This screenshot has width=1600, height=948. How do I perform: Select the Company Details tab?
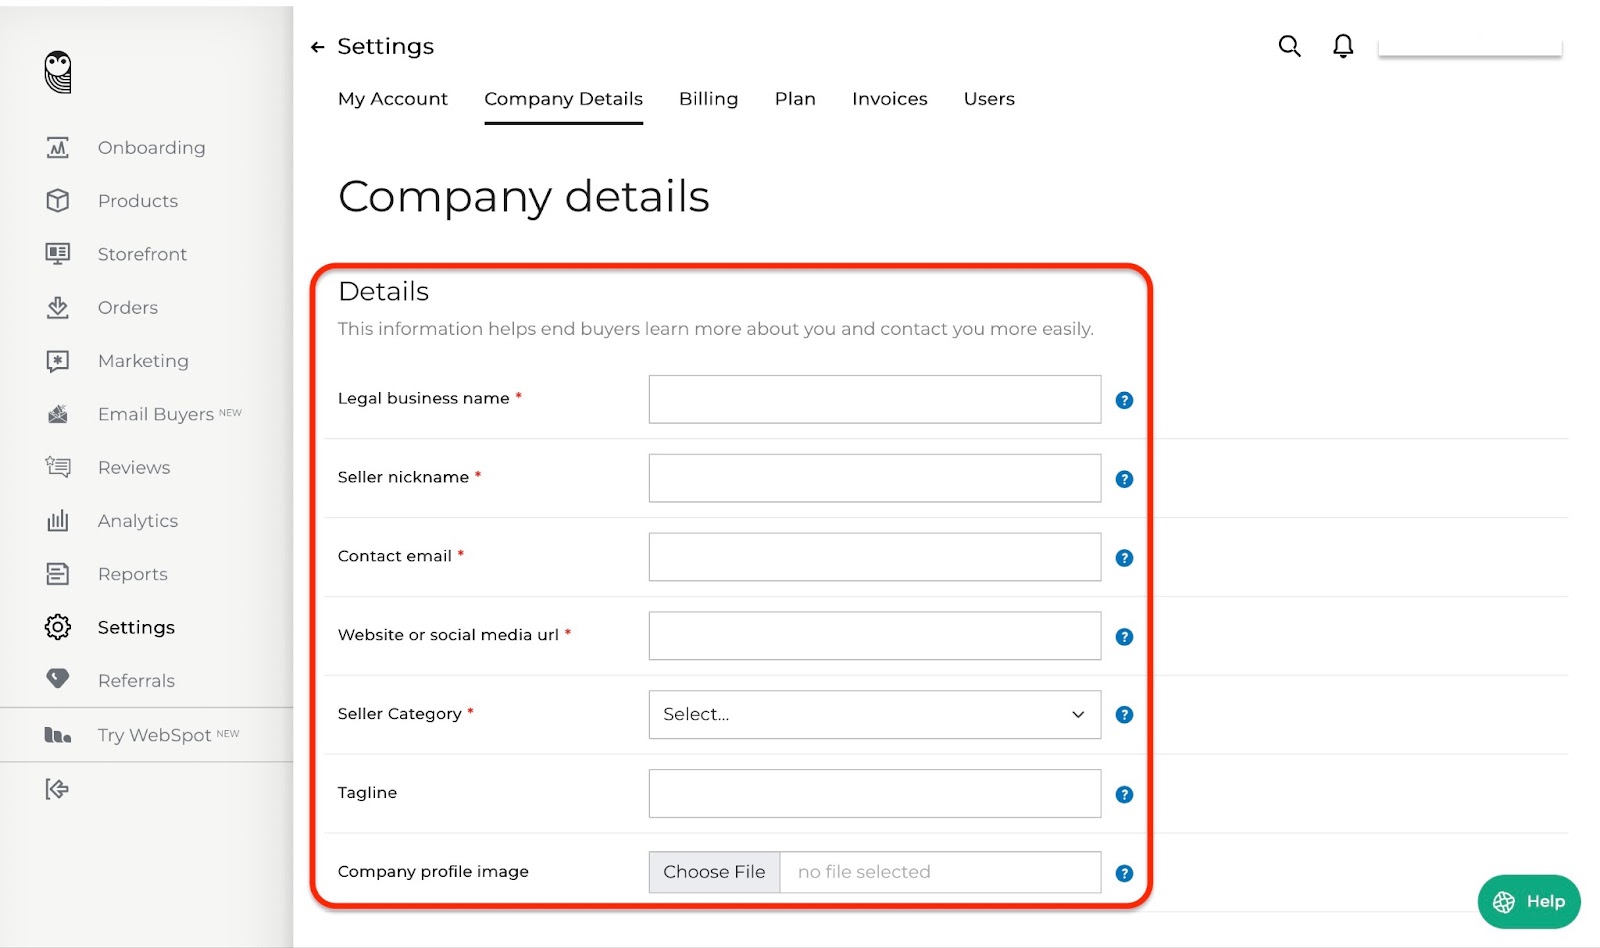pos(563,99)
